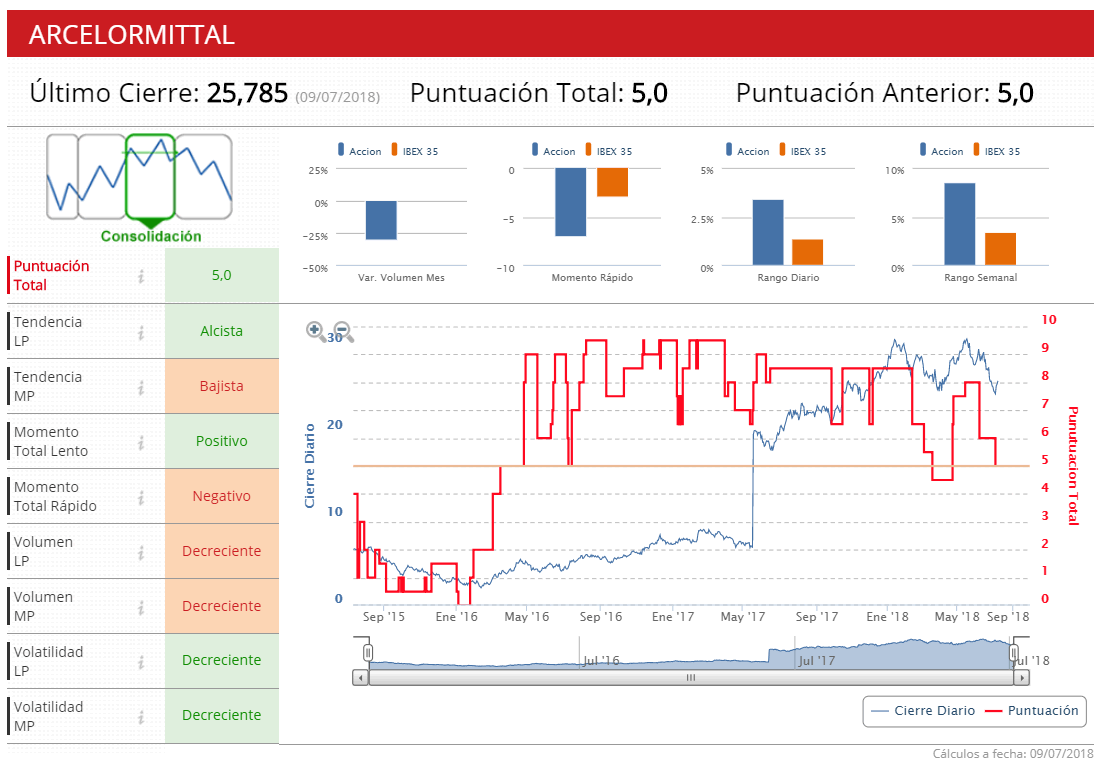Open info icon for Volatilidad LP row
Screen dimensions: 1106x767
point(141,661)
